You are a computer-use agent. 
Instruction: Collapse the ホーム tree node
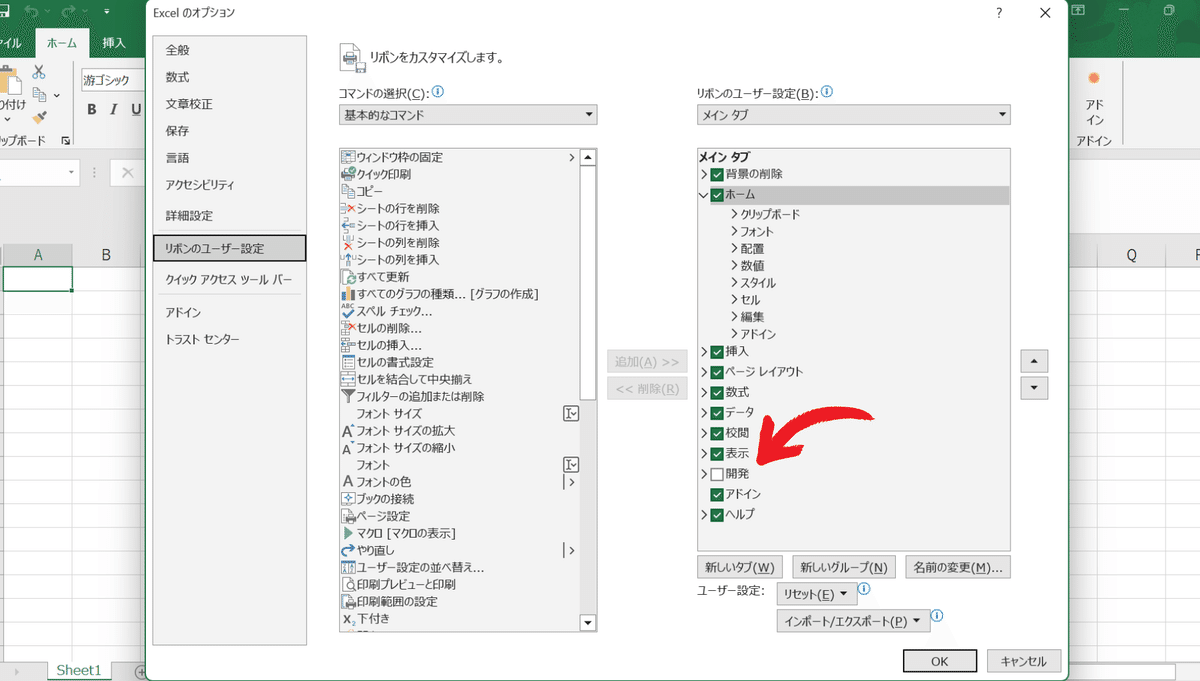[x=704, y=195]
